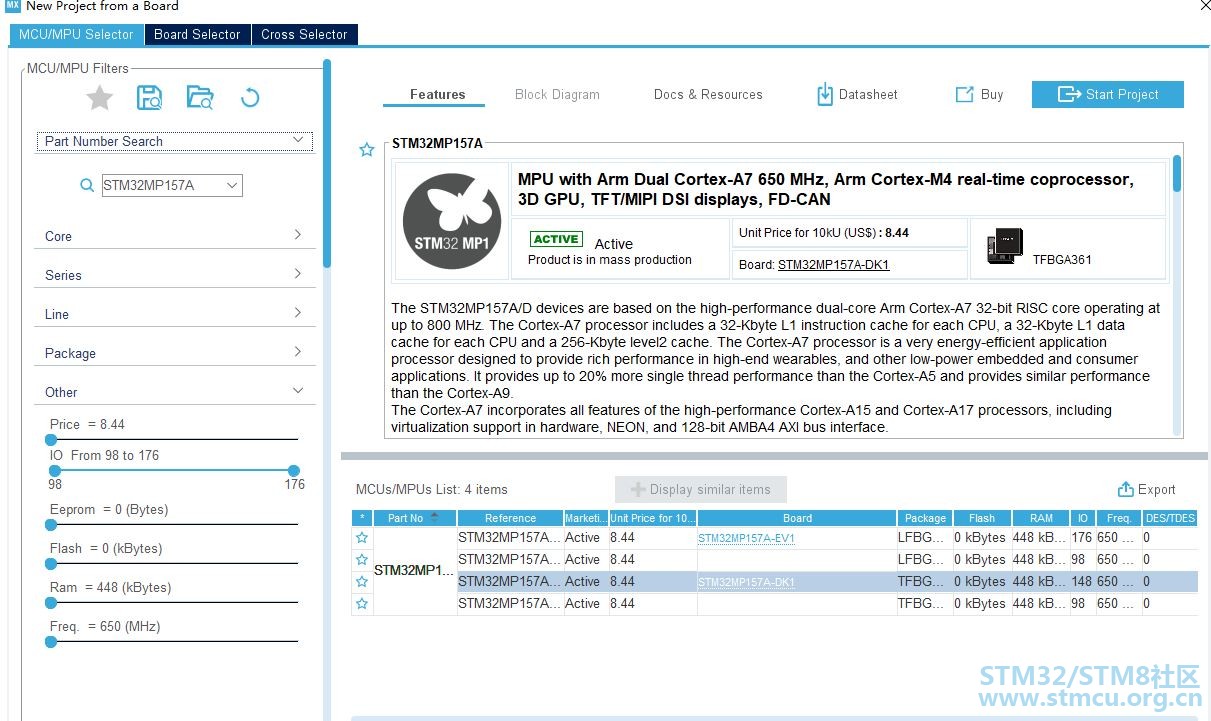The height and width of the screenshot is (721, 1211).
Task: Expand the Package filter section
Action: click(175, 353)
